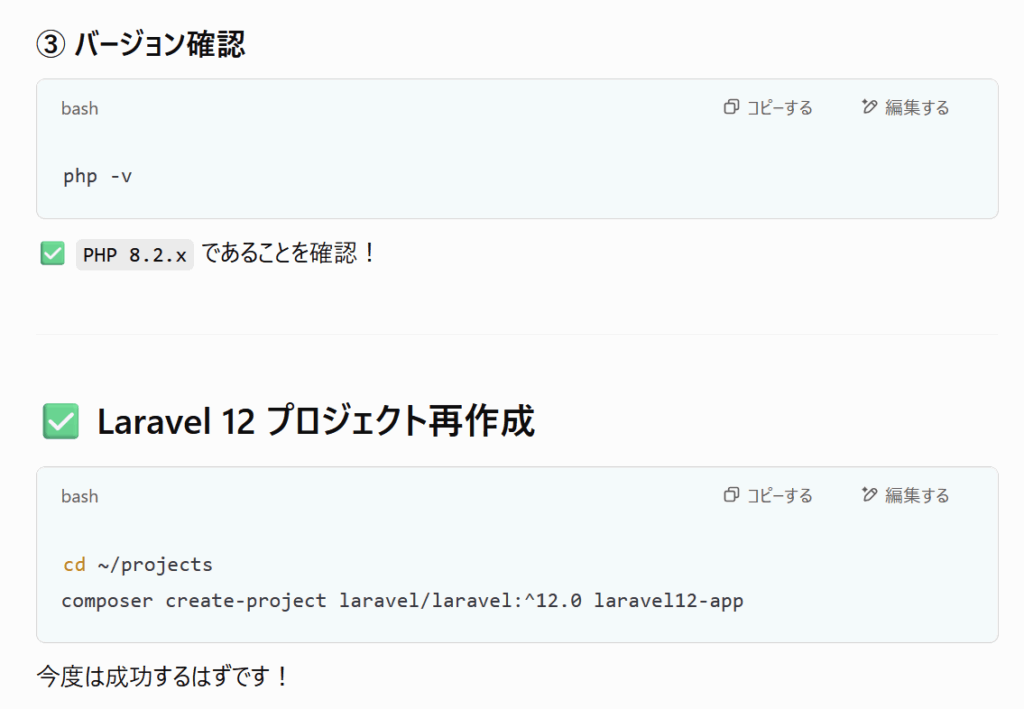Click the cd ~/projects command line
Viewport: 1024px width, 709px height.
tap(138, 565)
